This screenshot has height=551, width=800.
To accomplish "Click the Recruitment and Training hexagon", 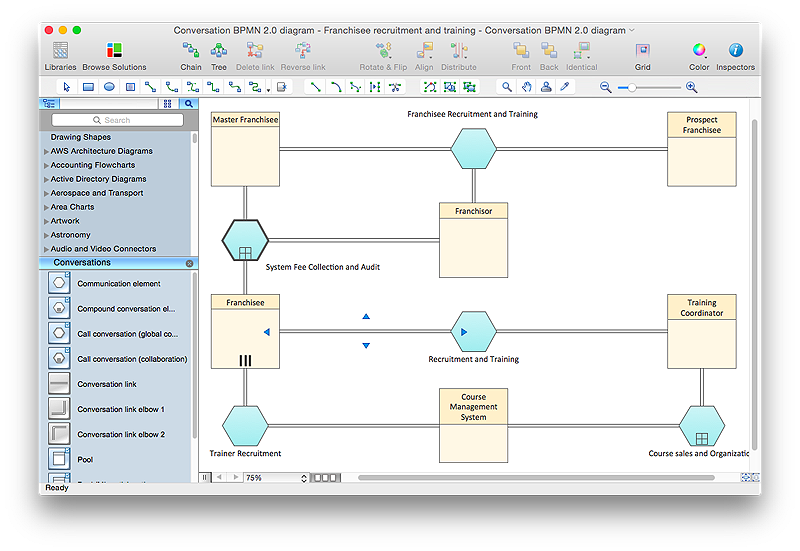I will pos(473,332).
